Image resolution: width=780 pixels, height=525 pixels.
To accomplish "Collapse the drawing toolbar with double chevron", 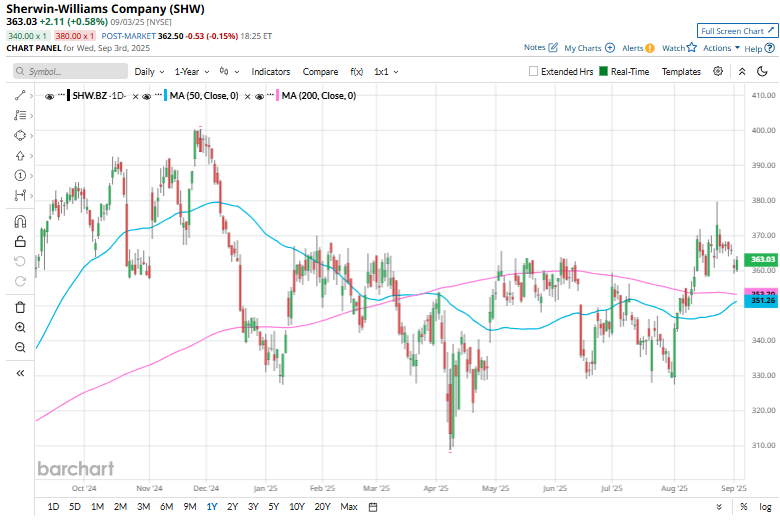I will click(20, 373).
